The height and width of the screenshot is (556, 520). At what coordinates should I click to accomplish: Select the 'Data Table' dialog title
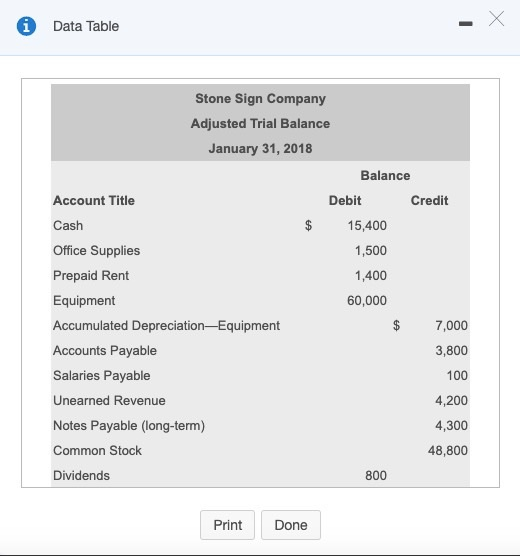pyautogui.click(x=86, y=26)
